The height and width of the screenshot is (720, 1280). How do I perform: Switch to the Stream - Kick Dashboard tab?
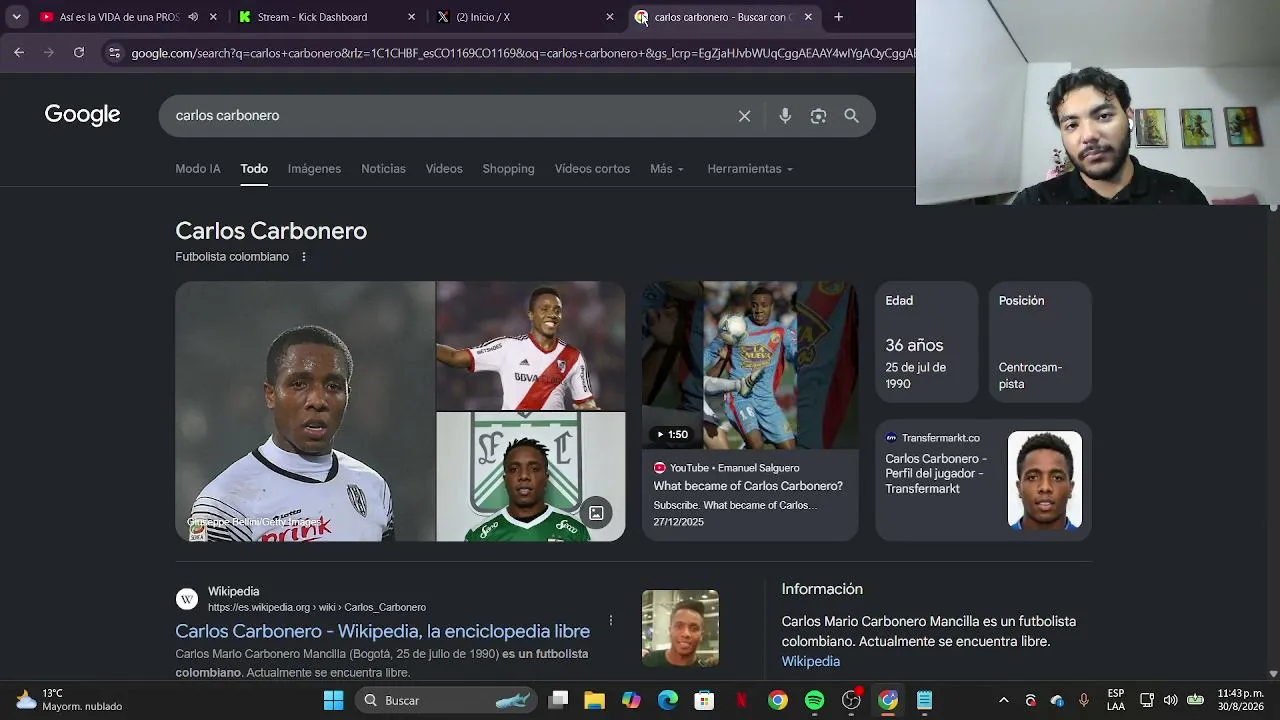[312, 17]
